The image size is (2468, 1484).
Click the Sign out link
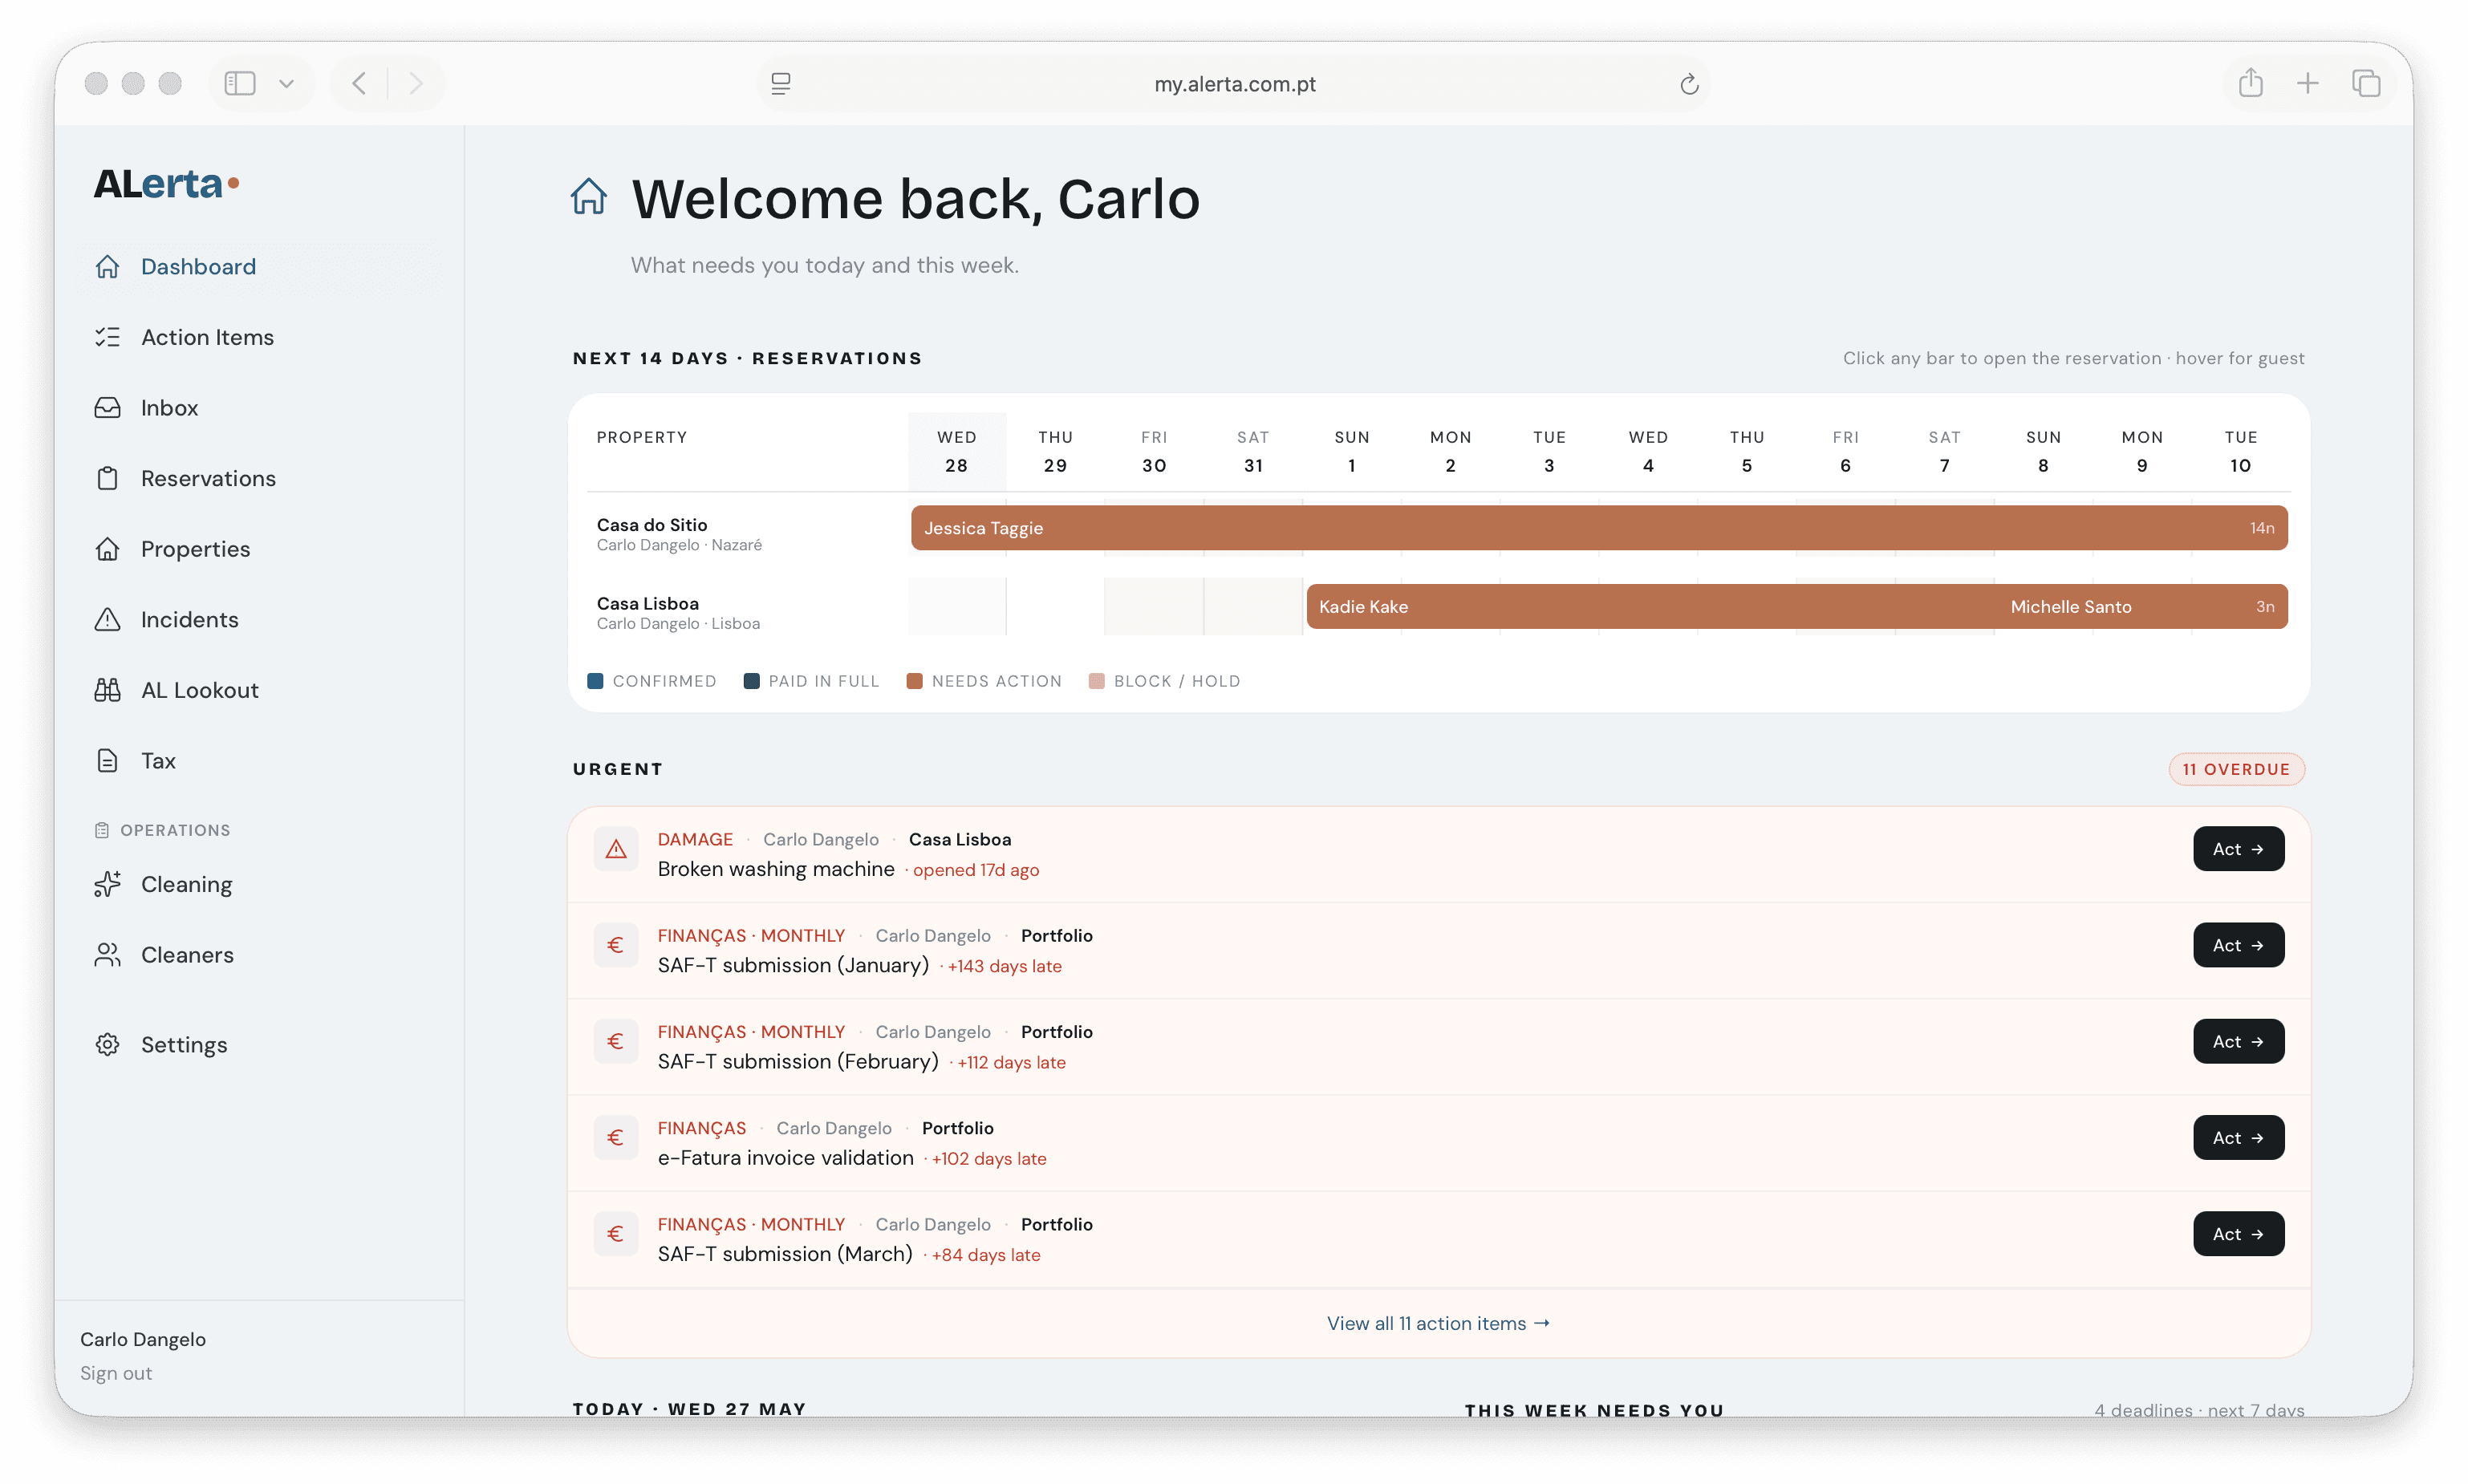116,1373
